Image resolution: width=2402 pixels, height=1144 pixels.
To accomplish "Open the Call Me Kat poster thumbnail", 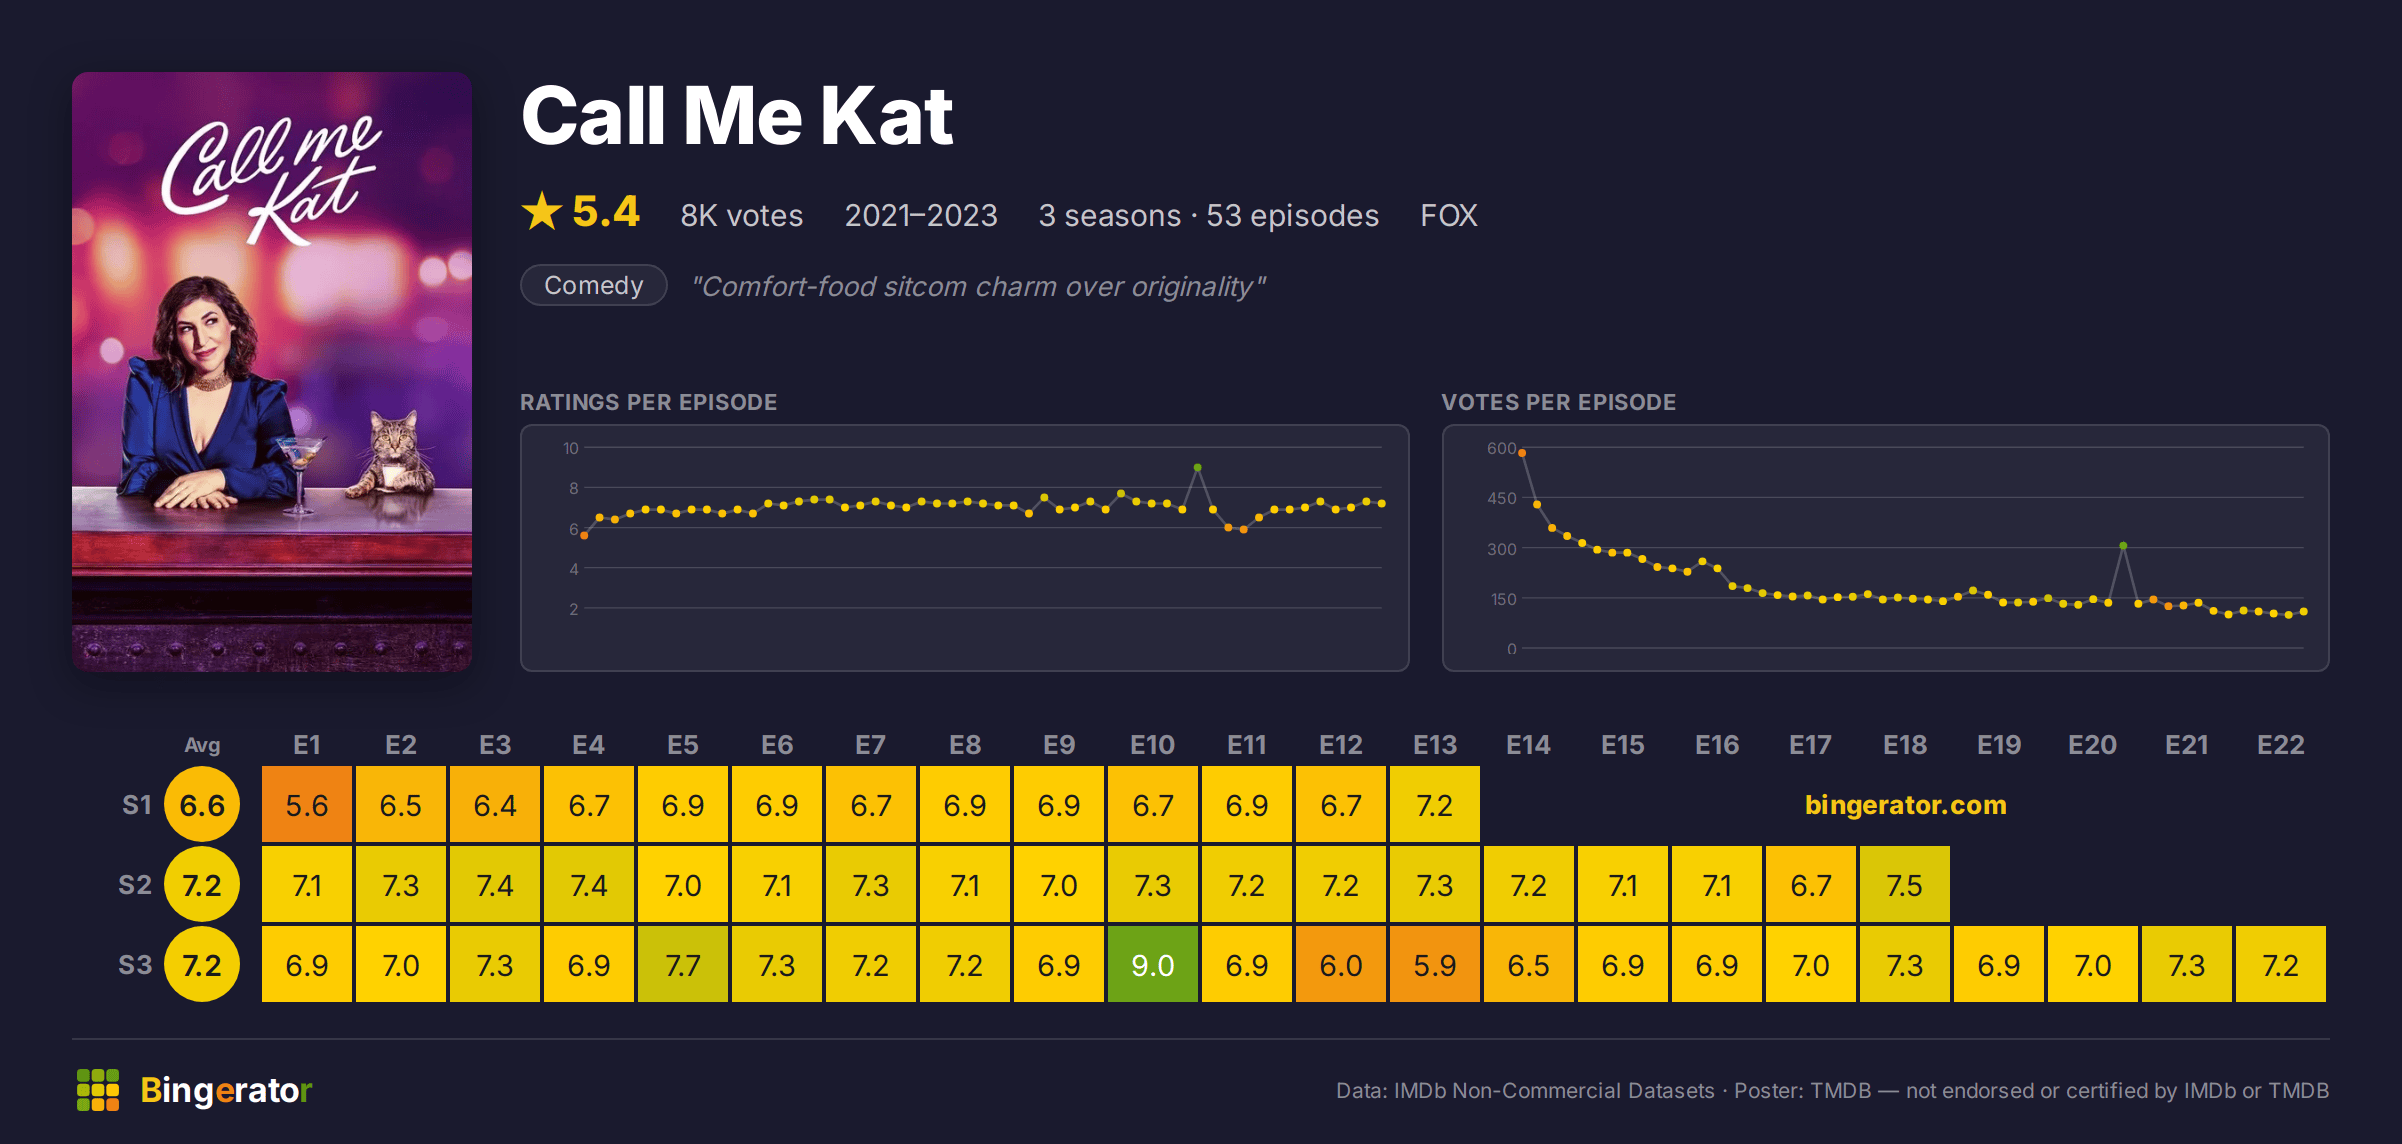I will [x=272, y=371].
